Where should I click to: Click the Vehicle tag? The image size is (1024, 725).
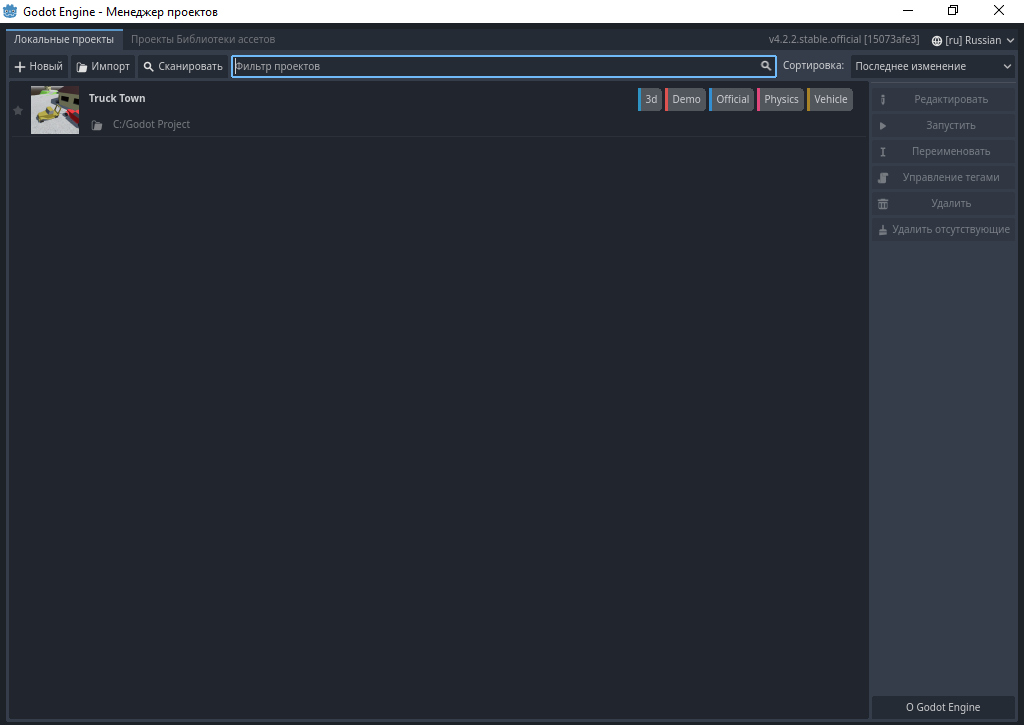pos(830,99)
